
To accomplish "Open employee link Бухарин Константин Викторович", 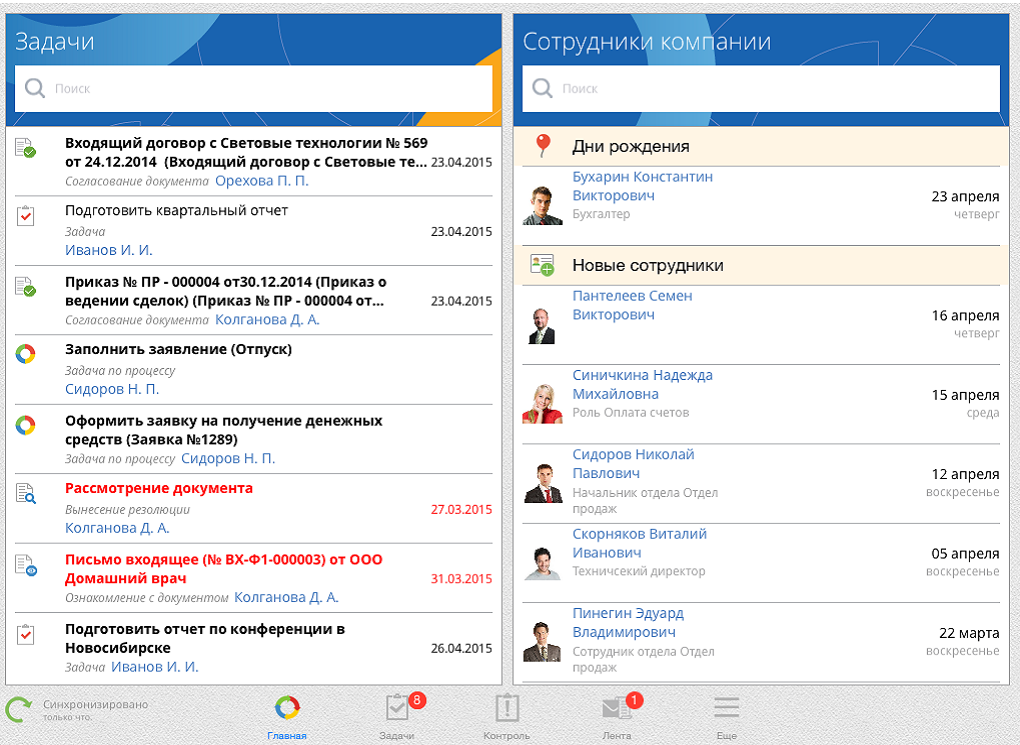I will [x=643, y=186].
